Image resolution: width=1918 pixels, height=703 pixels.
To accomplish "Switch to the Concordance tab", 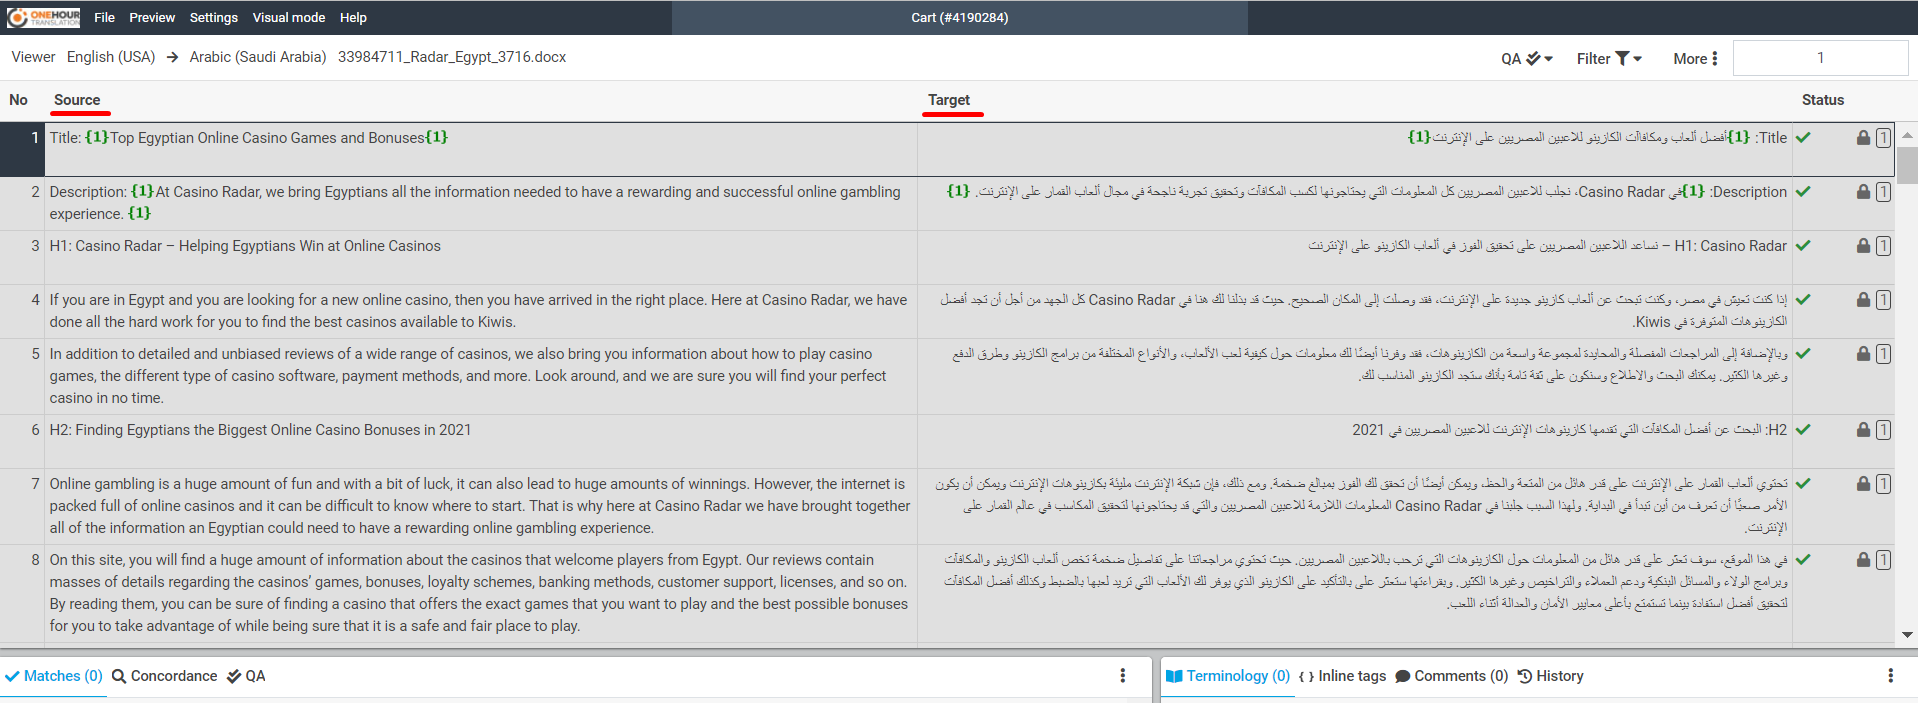I will [165, 676].
